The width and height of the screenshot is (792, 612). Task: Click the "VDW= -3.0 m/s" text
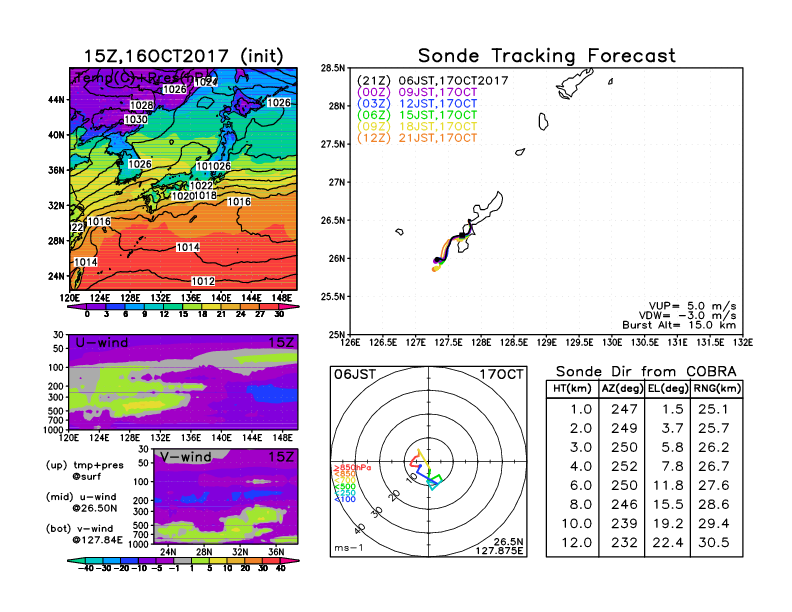(687, 316)
